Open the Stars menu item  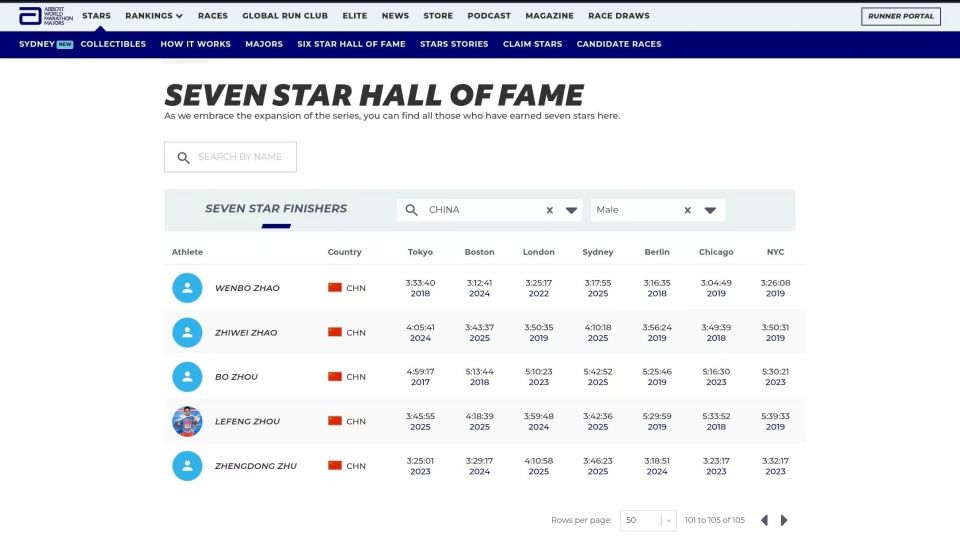click(97, 16)
